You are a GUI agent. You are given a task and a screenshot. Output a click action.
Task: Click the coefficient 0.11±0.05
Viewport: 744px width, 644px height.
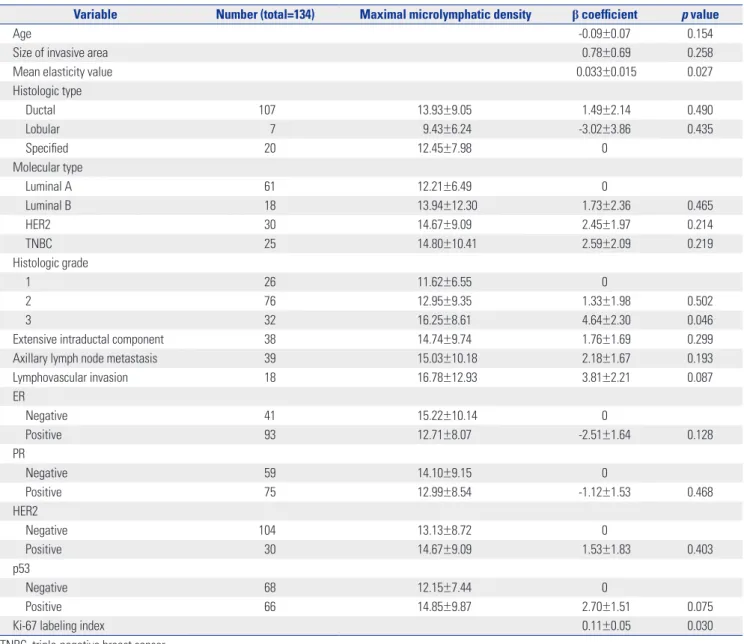[606, 625]
